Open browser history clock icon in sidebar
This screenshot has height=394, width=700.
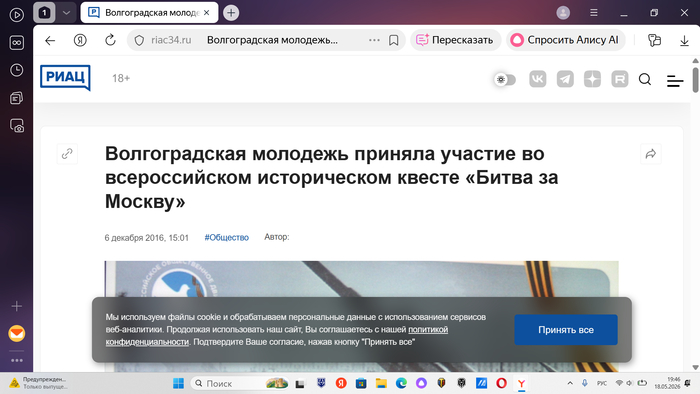(x=17, y=70)
